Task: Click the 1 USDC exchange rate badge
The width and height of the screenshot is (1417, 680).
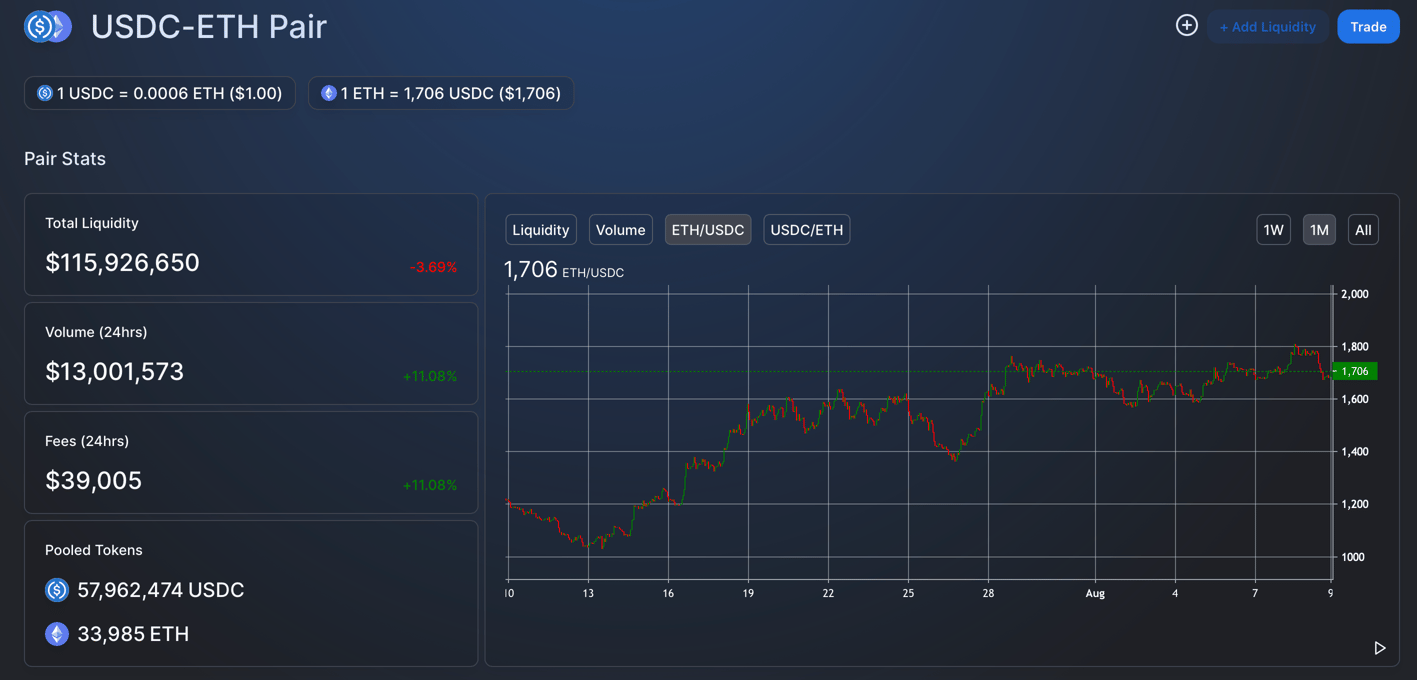Action: pos(159,93)
